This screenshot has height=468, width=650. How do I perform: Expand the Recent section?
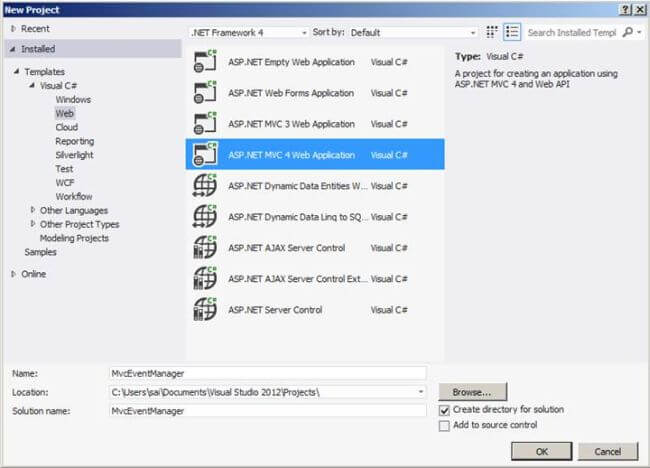[13, 29]
